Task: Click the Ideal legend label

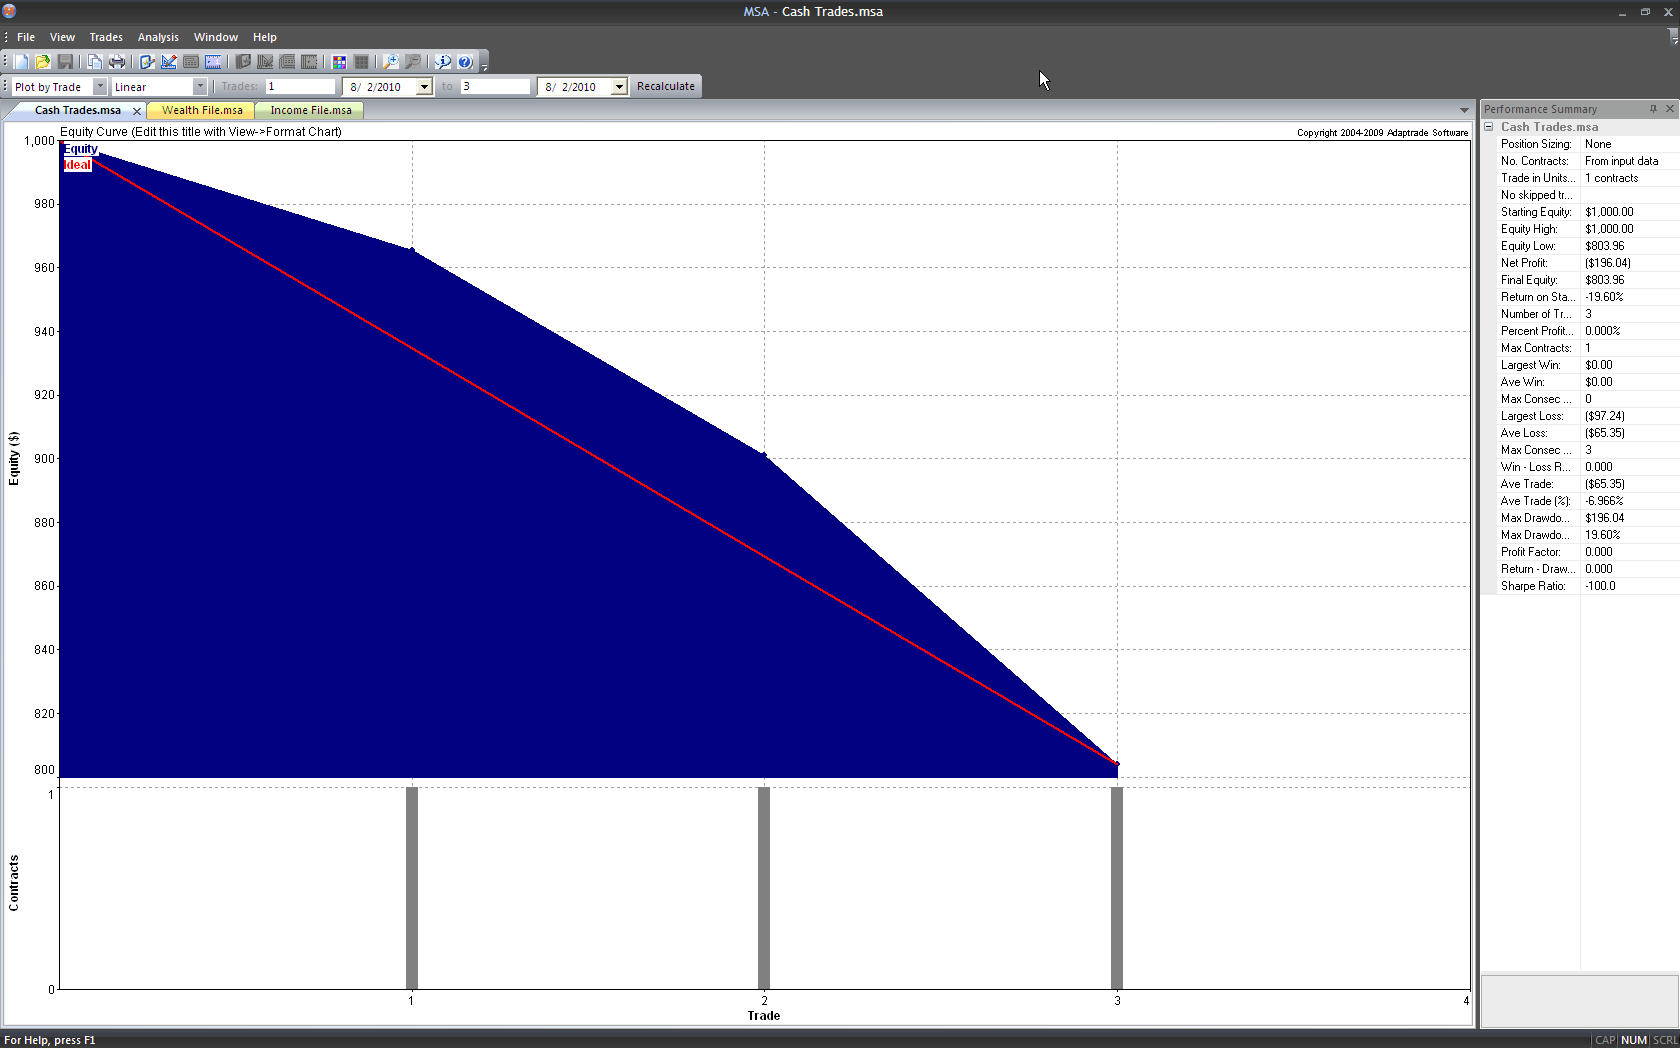Action: click(x=77, y=165)
